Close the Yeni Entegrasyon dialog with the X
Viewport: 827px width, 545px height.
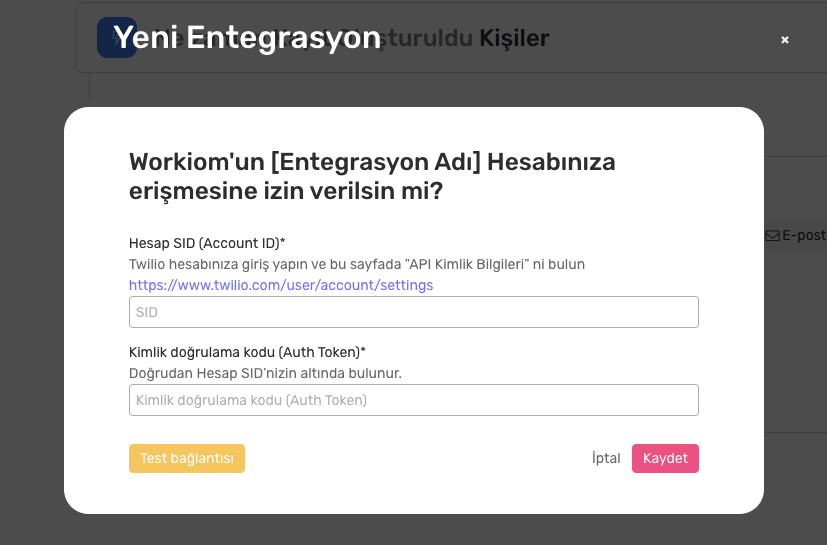click(785, 40)
